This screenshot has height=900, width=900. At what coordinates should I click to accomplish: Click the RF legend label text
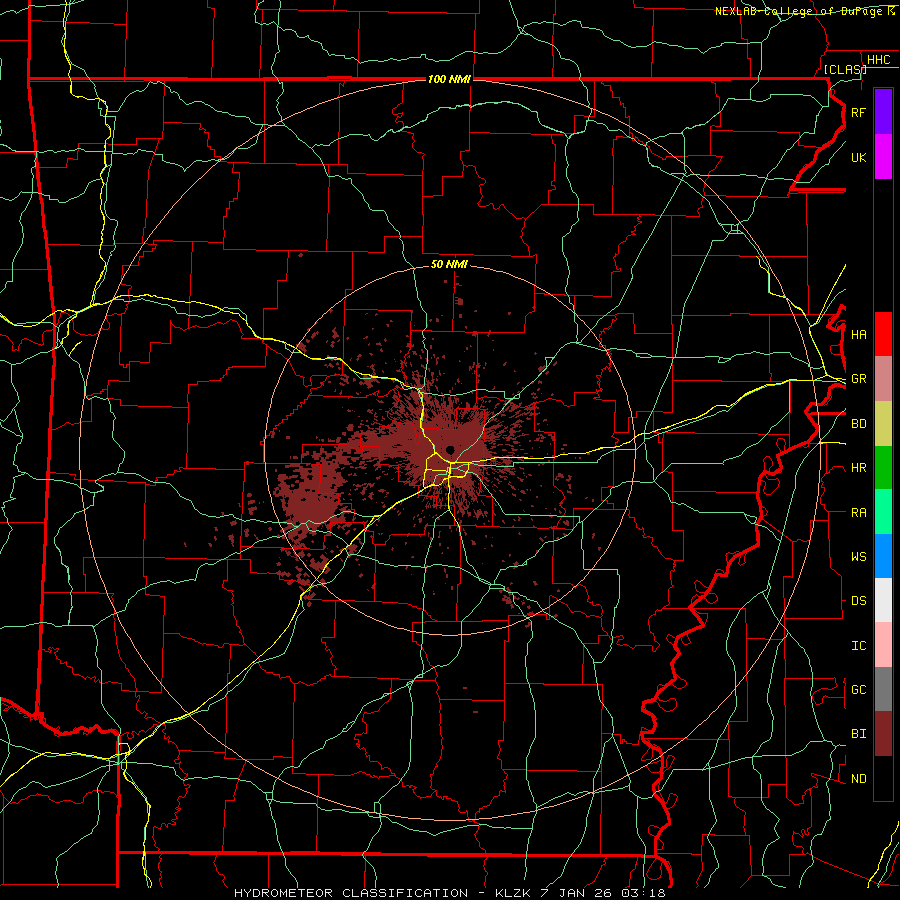[859, 112]
